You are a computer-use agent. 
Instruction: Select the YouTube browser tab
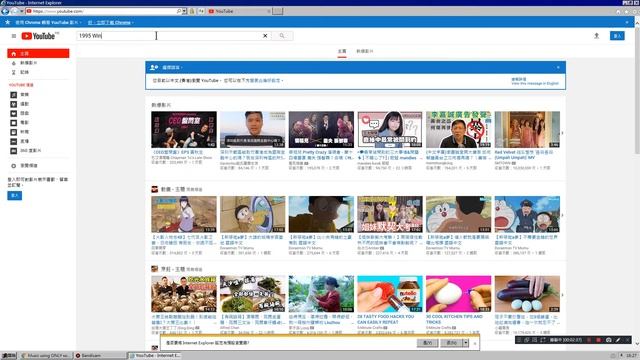tap(239, 11)
